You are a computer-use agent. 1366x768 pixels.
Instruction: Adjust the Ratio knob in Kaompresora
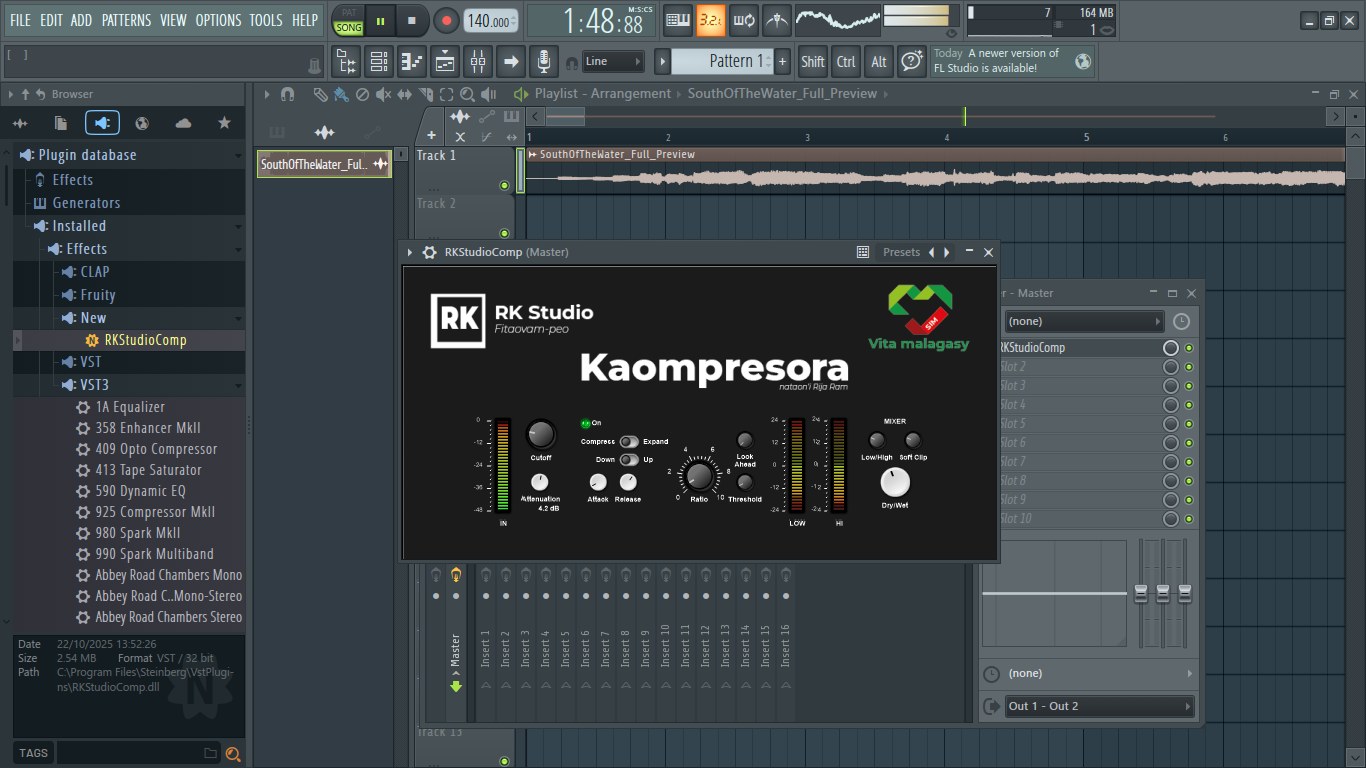coord(700,476)
